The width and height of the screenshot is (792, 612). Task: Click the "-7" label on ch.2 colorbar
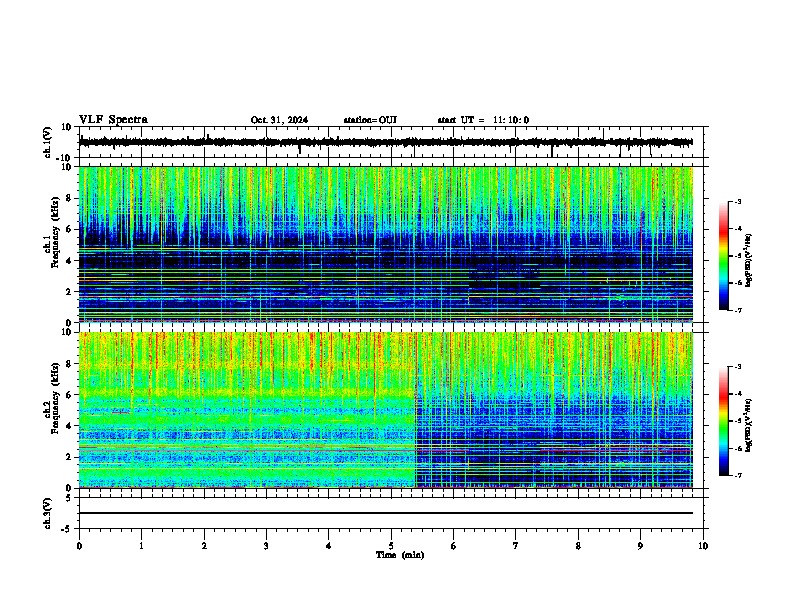coord(737,475)
